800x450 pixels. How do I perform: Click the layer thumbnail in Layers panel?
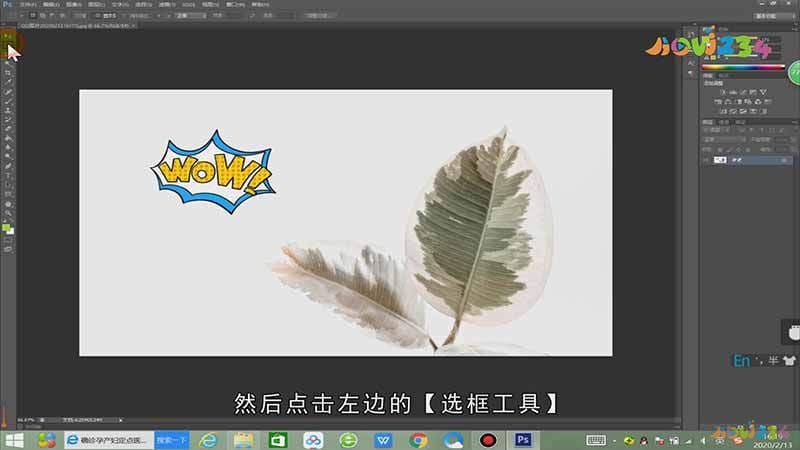point(720,160)
